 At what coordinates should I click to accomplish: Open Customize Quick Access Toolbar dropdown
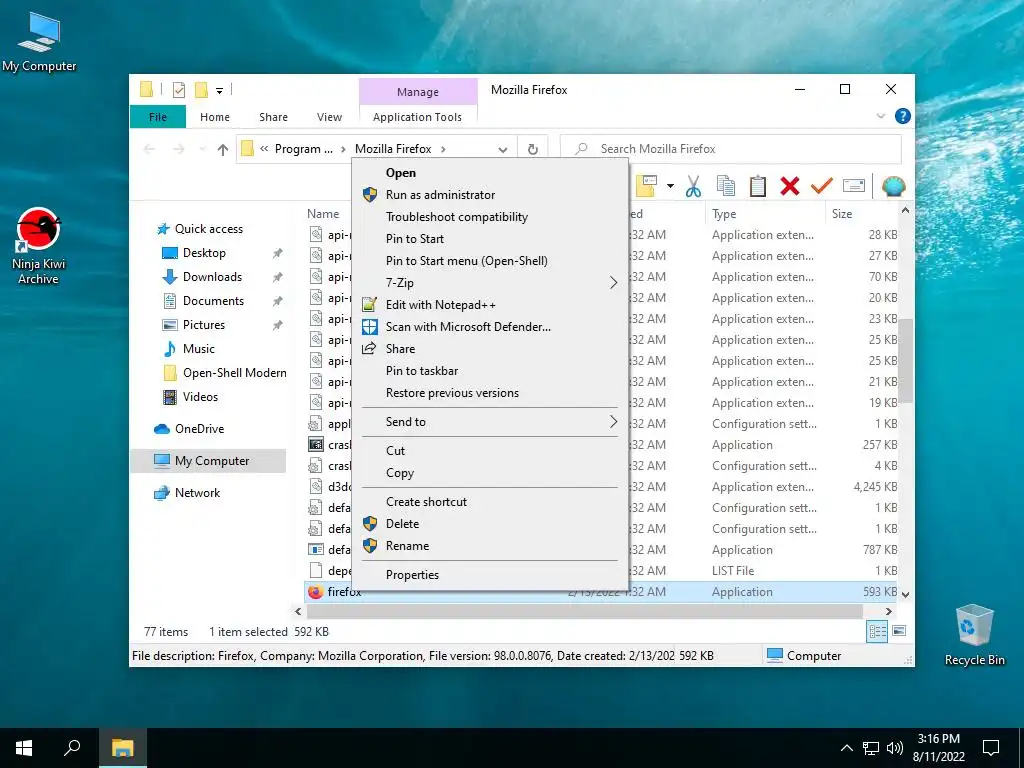219,91
